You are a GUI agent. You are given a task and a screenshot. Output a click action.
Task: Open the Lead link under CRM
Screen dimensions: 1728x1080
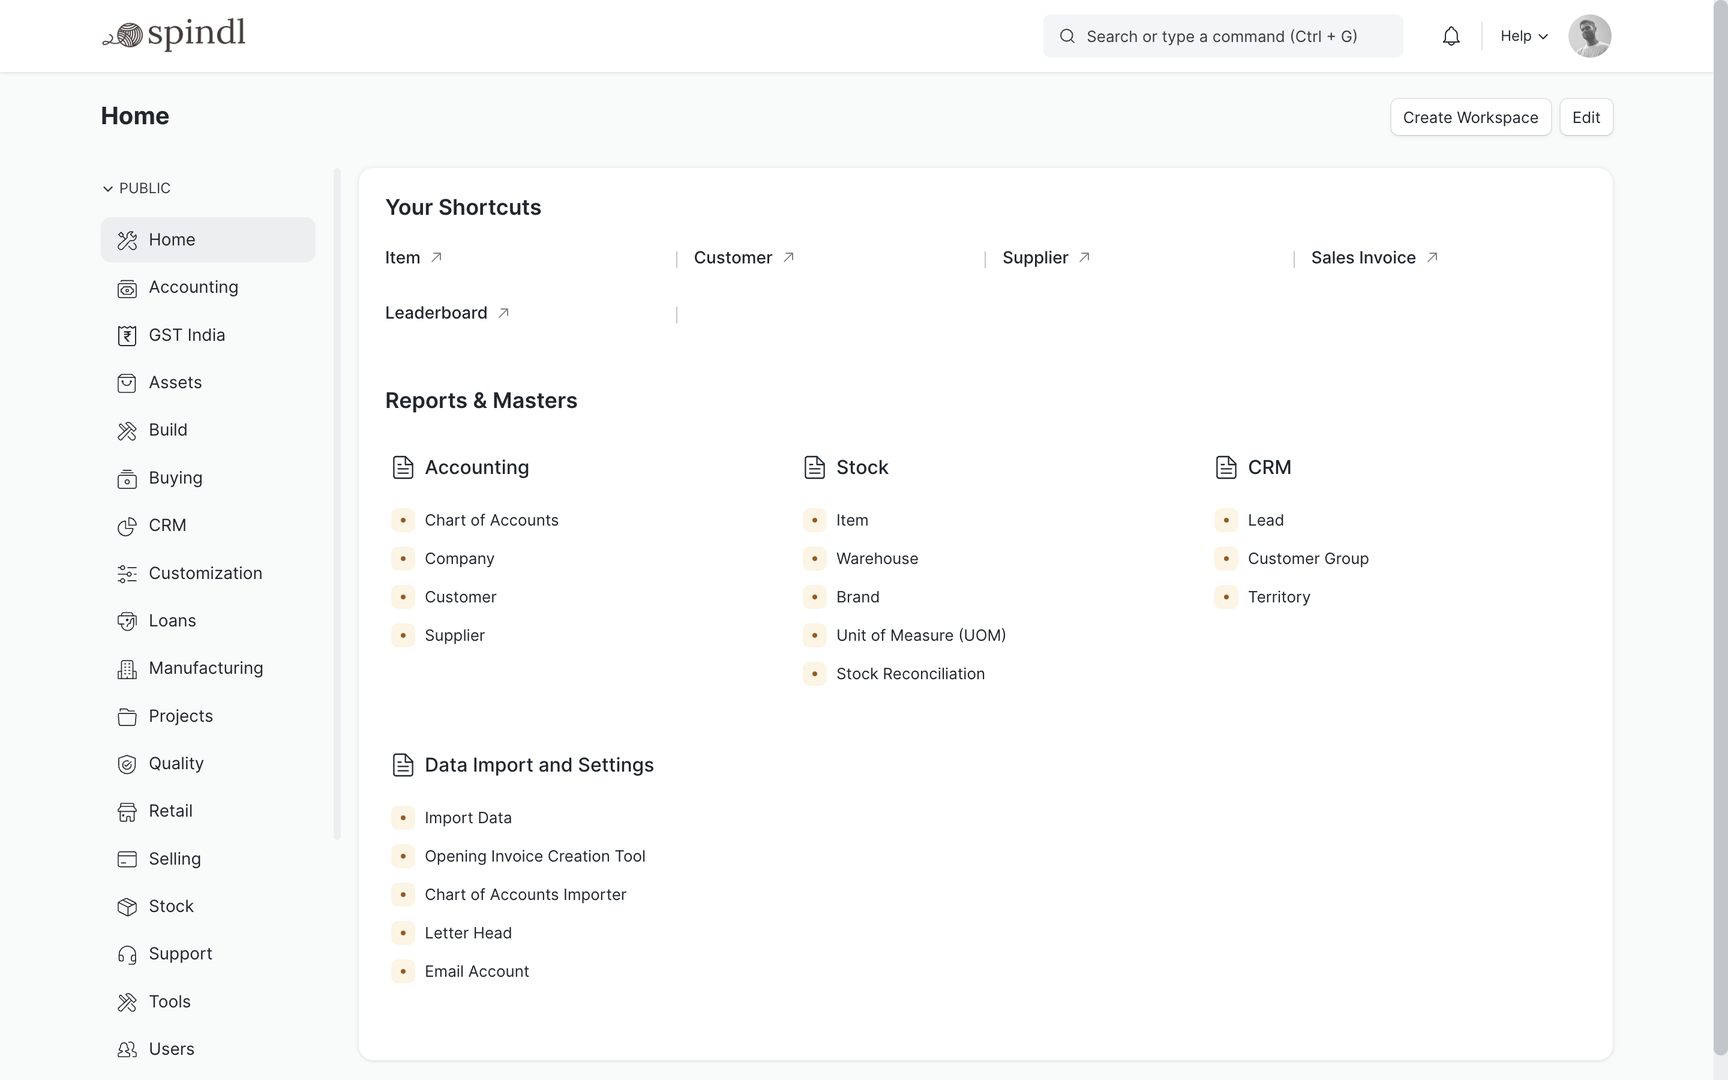click(x=1266, y=520)
